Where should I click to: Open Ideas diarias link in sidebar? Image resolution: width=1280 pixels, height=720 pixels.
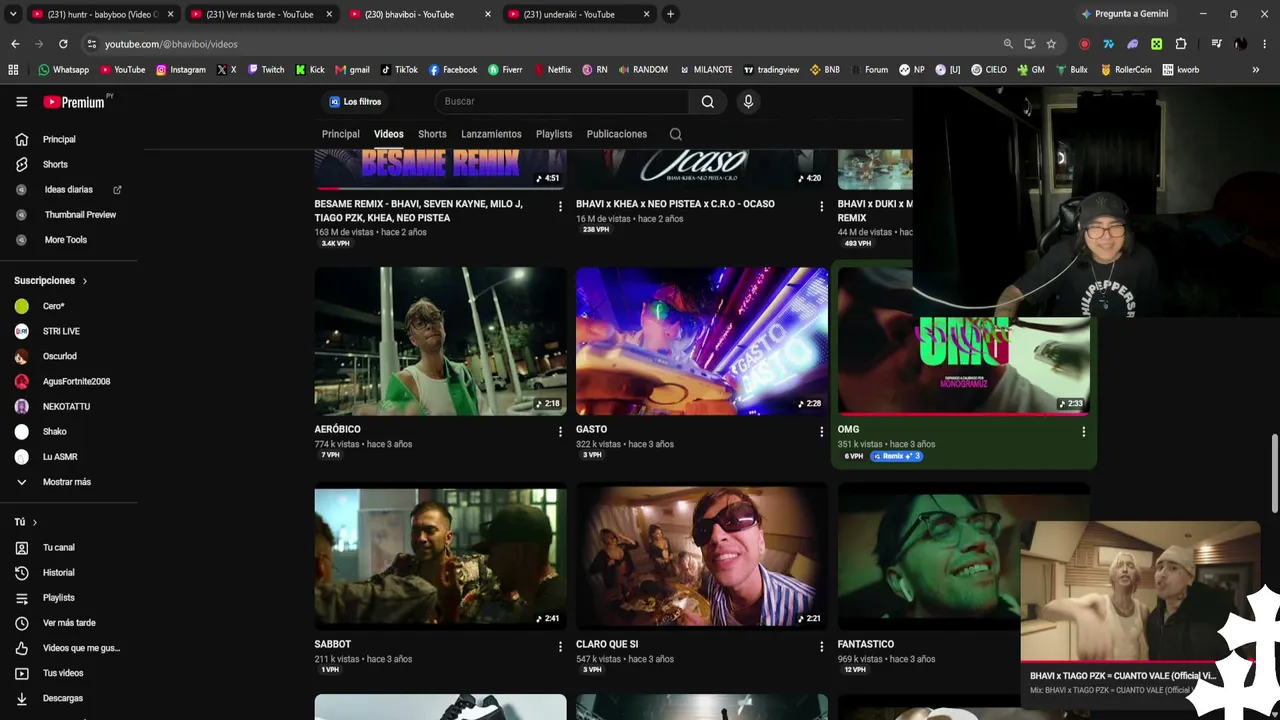68,190
